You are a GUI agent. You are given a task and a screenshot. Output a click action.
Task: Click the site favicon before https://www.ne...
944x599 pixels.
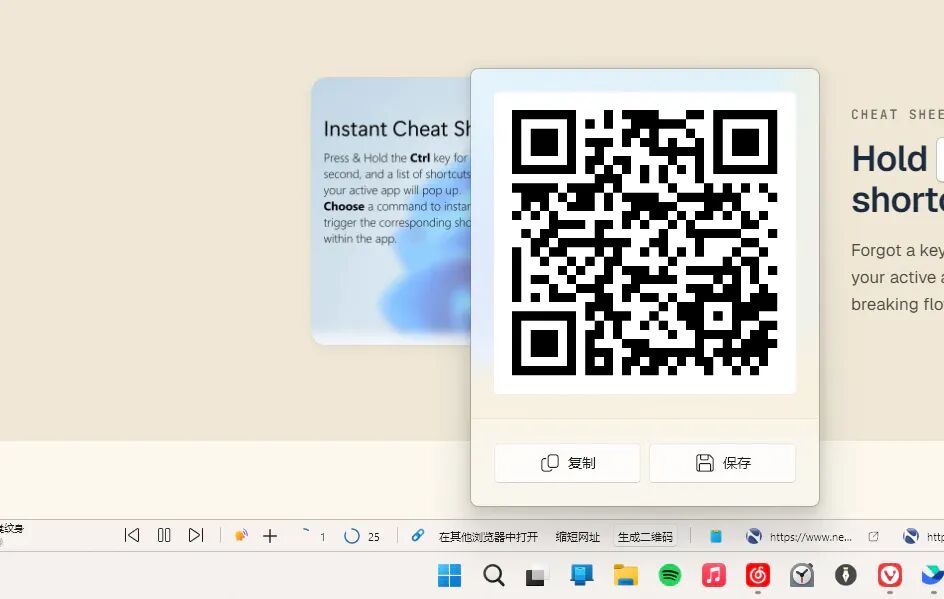point(754,536)
